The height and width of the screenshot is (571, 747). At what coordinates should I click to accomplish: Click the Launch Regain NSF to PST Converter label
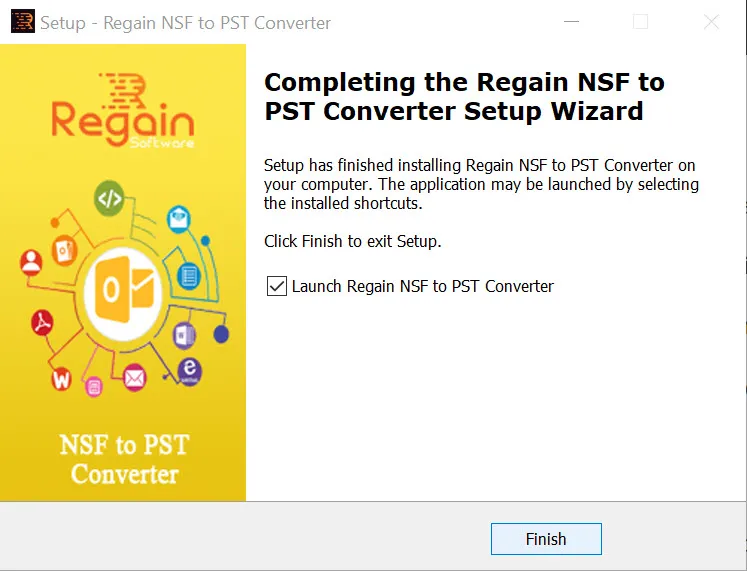(423, 286)
